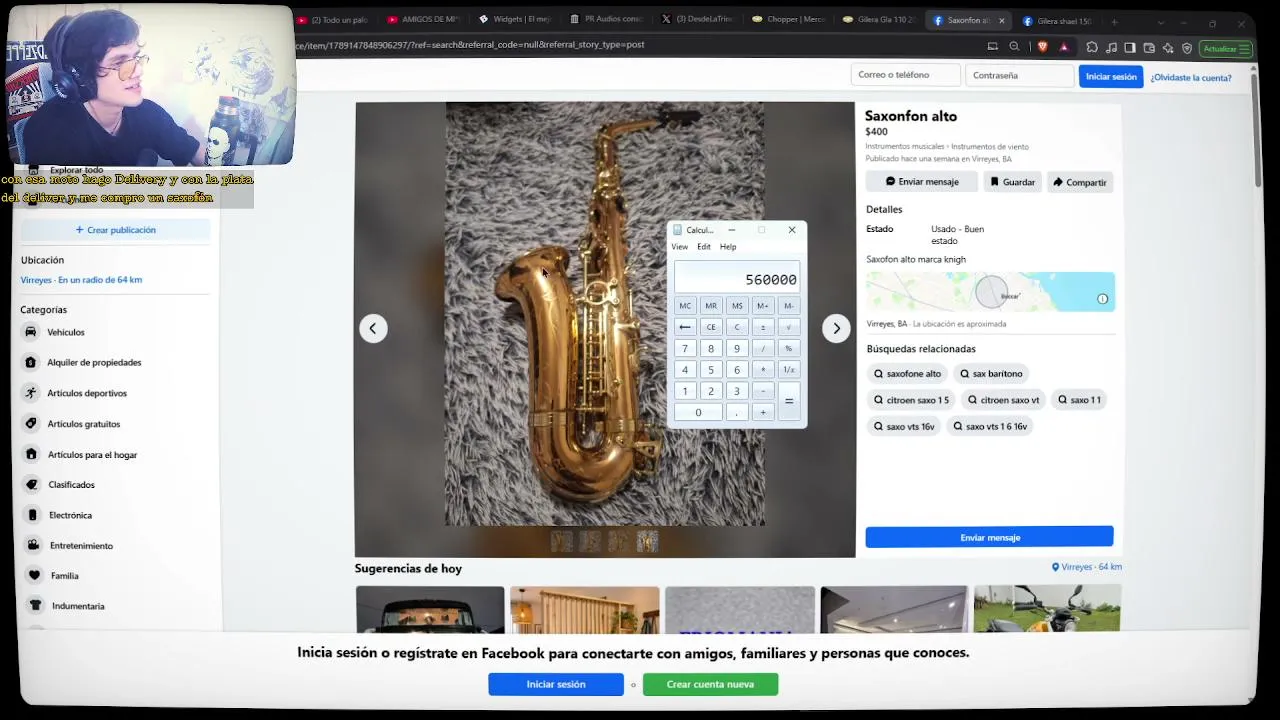
Task: Click the Calculator plus-minus sign key
Action: click(x=762, y=327)
